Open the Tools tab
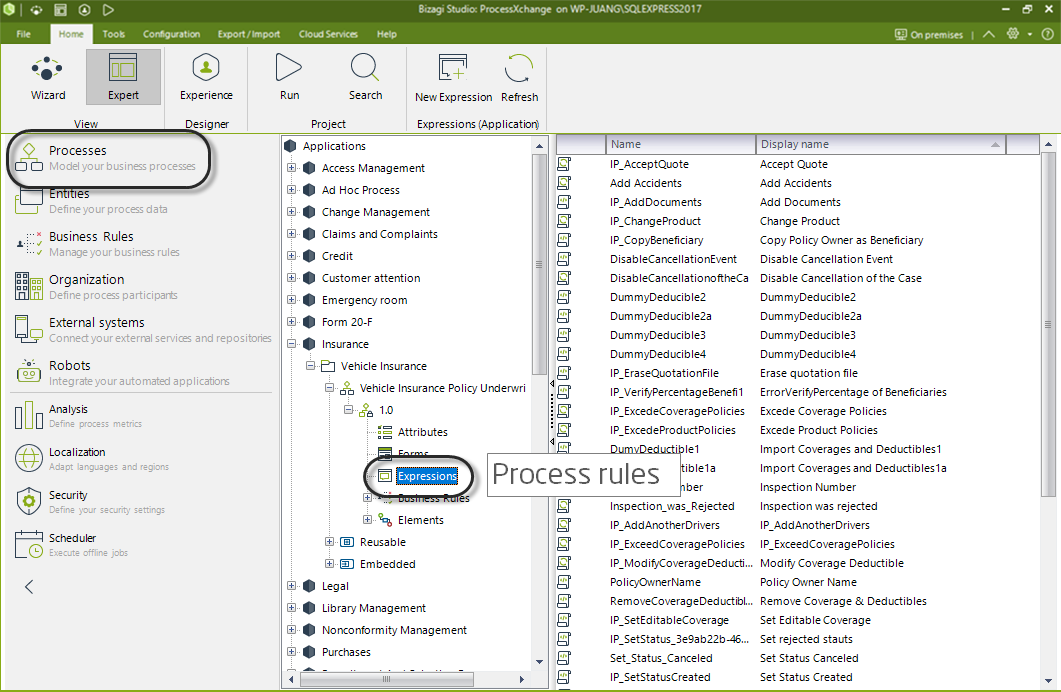The width and height of the screenshot is (1061, 692). coord(114,34)
